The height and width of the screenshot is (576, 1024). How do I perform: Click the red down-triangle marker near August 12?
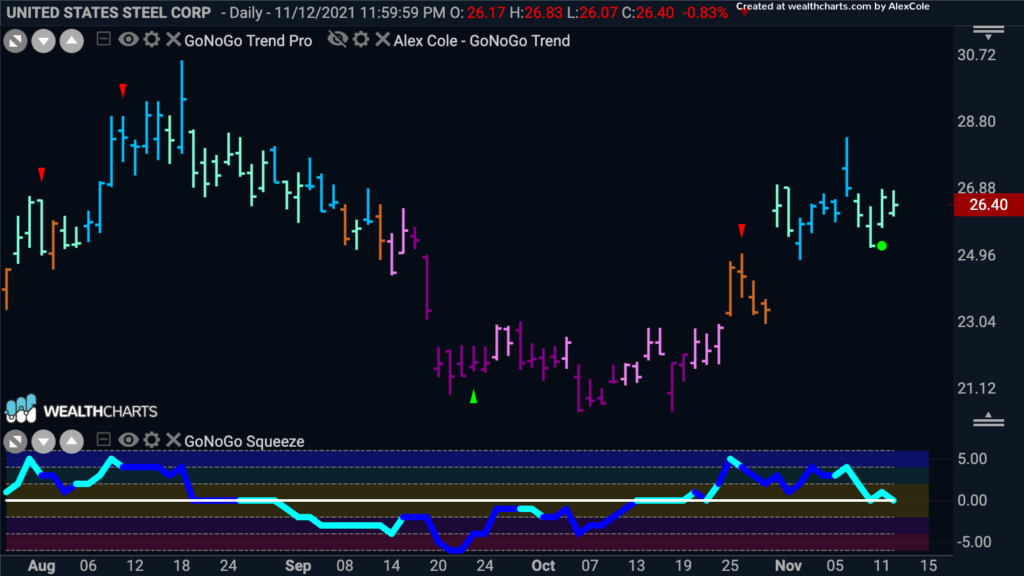tap(123, 90)
